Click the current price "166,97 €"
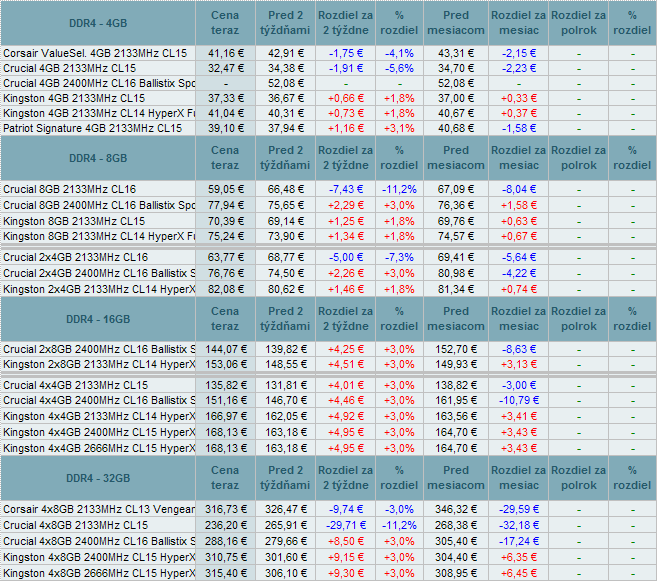 click(x=226, y=416)
